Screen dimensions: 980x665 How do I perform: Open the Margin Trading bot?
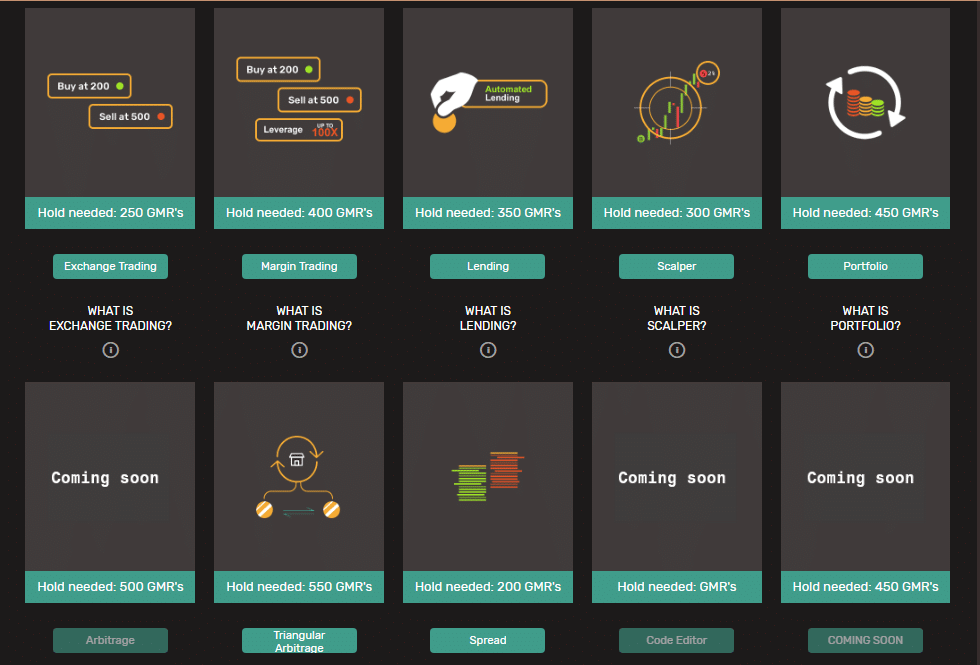[x=299, y=266]
